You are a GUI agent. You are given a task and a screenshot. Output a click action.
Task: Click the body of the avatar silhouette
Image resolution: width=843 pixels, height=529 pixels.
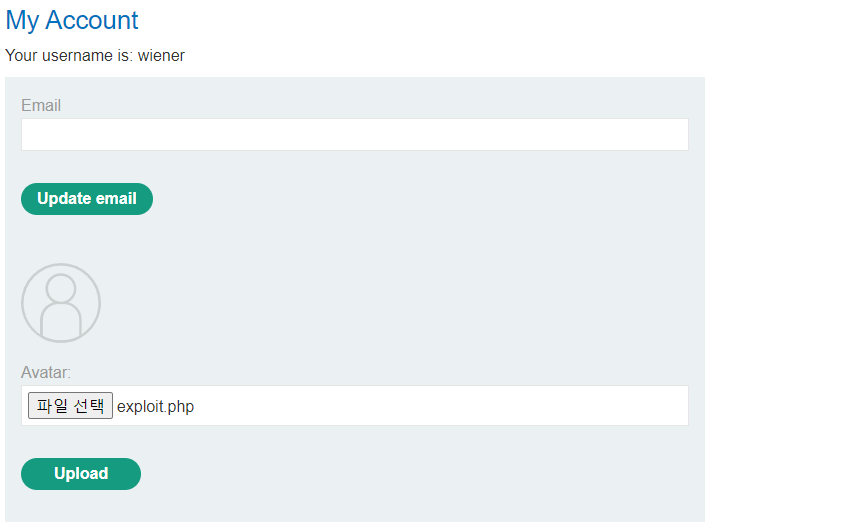[x=61, y=320]
